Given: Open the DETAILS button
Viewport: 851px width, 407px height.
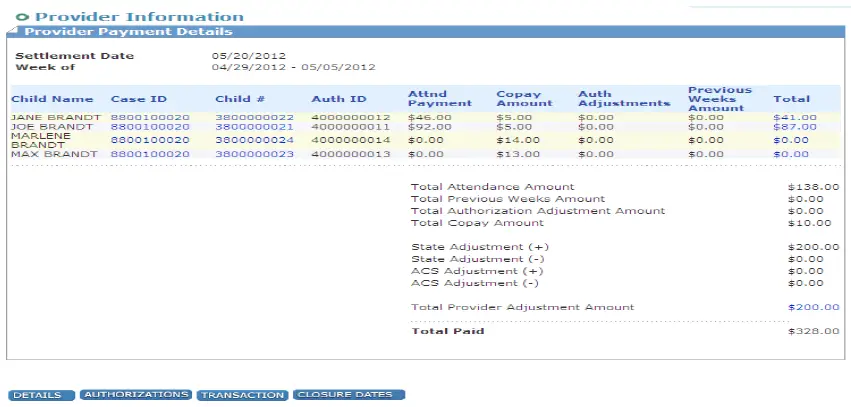Looking at the screenshot, I should point(41,395).
